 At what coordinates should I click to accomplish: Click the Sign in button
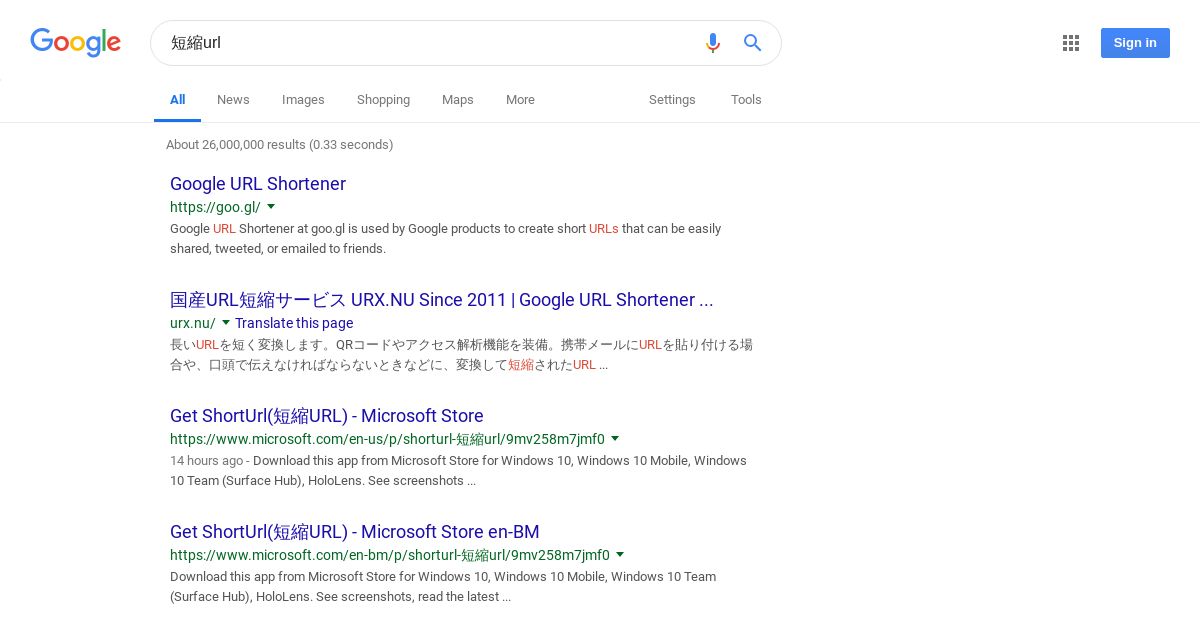click(x=1135, y=43)
